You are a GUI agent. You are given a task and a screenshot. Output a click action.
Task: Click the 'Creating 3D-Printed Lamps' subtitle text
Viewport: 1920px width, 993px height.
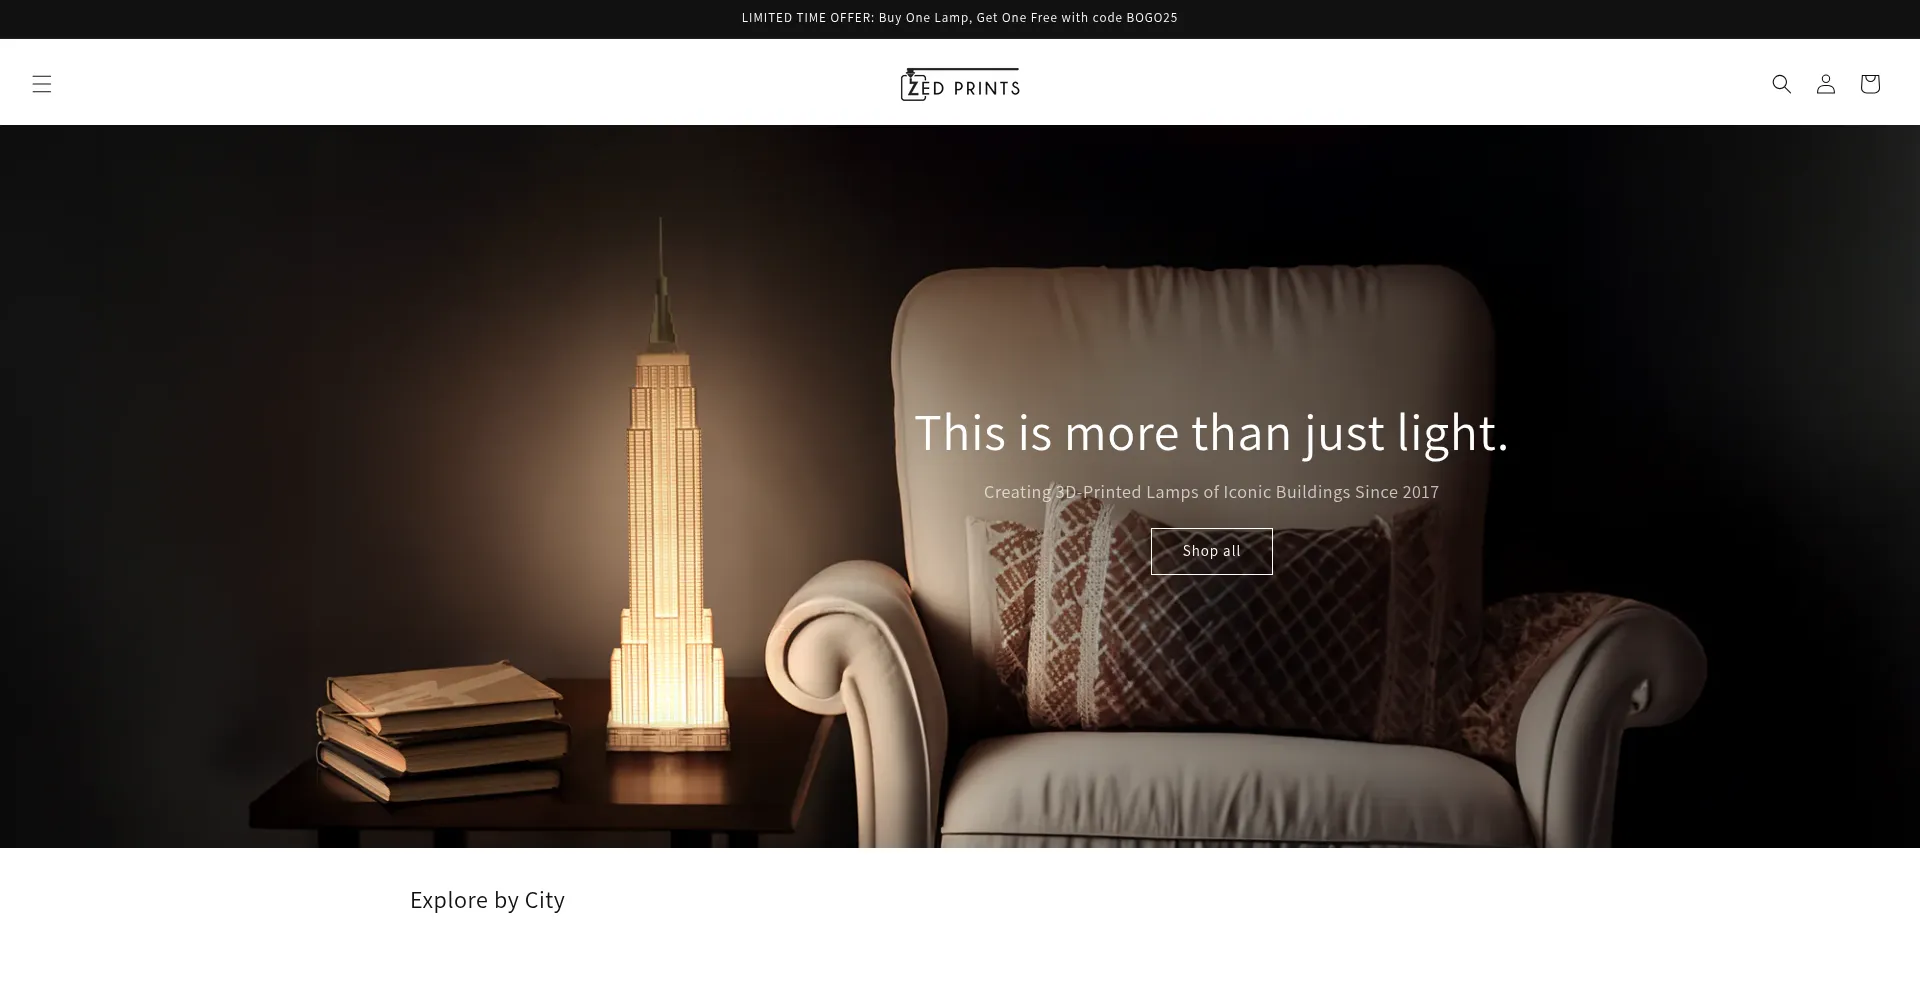coord(1211,492)
